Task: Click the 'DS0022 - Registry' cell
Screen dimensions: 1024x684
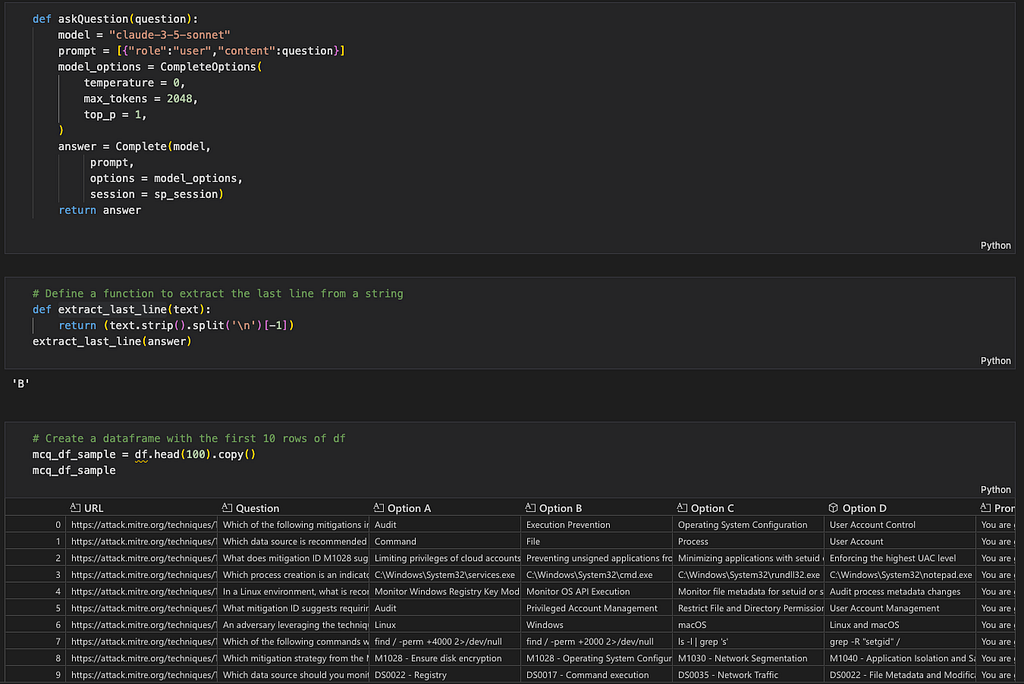Action: (445, 675)
